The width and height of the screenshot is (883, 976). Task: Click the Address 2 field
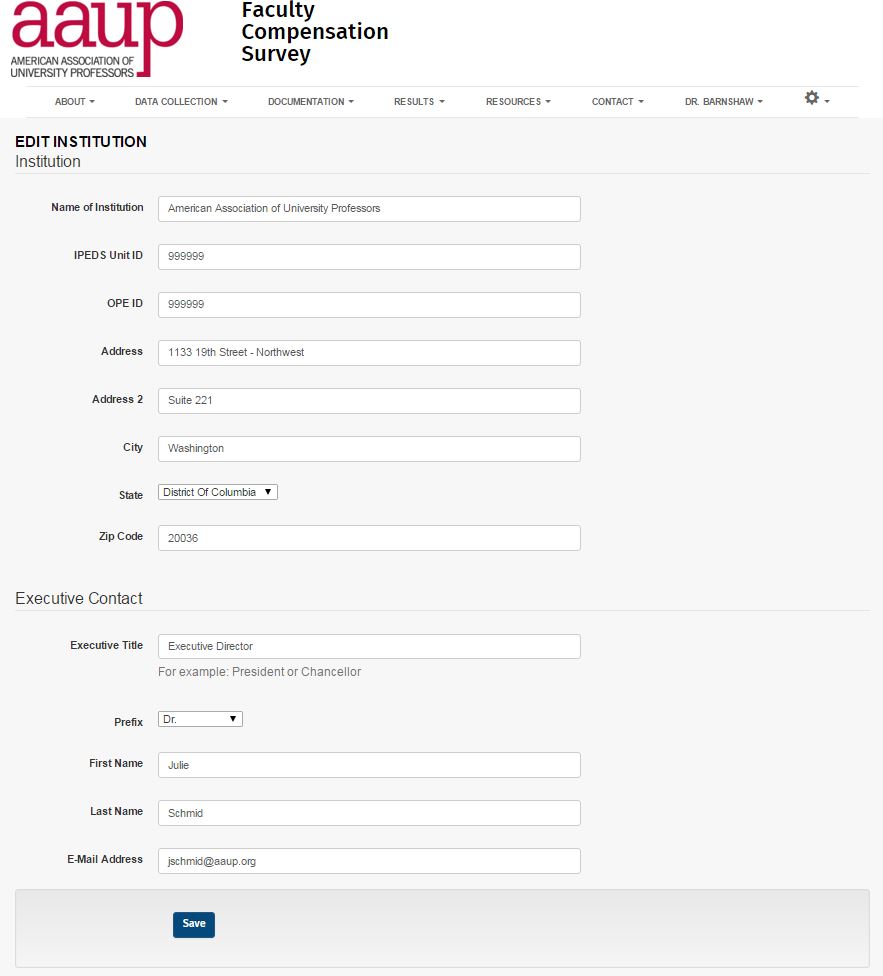pyautogui.click(x=369, y=400)
